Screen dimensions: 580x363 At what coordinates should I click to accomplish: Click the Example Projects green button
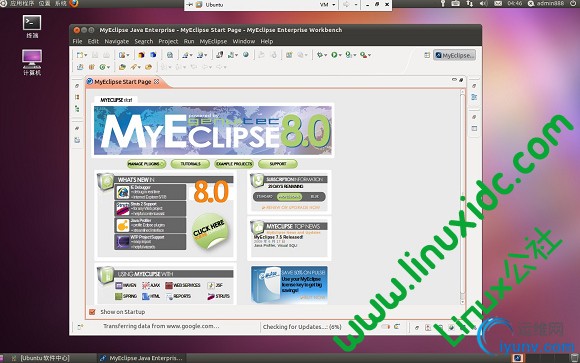(234, 164)
